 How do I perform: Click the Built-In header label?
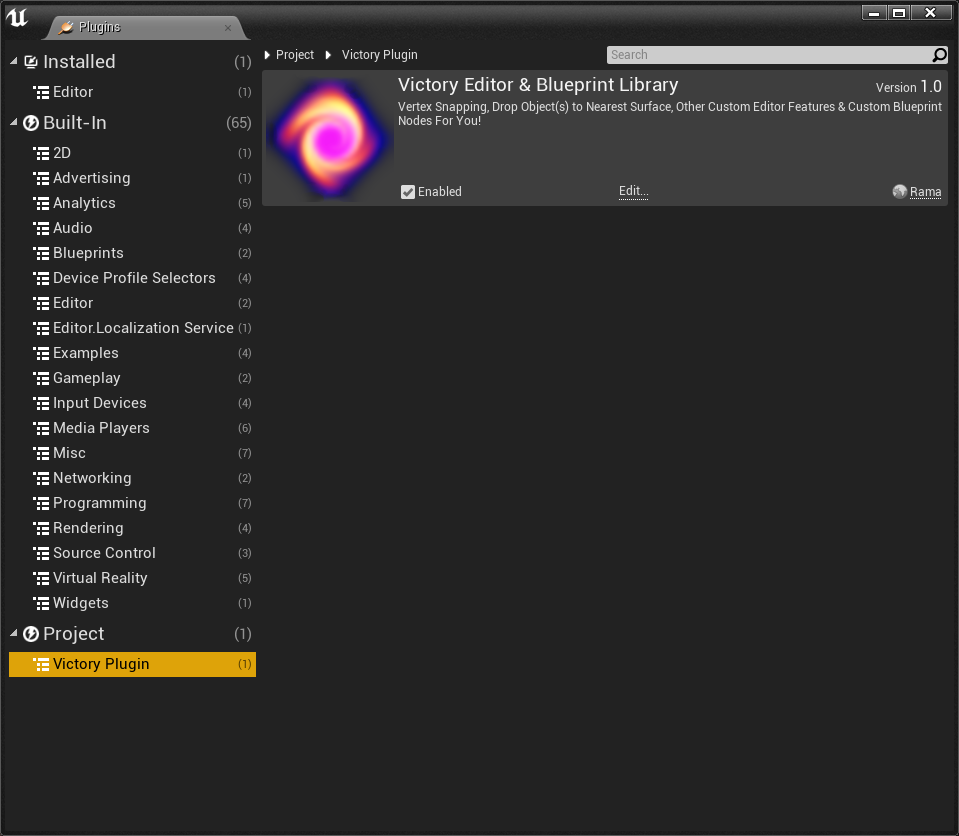(x=75, y=123)
